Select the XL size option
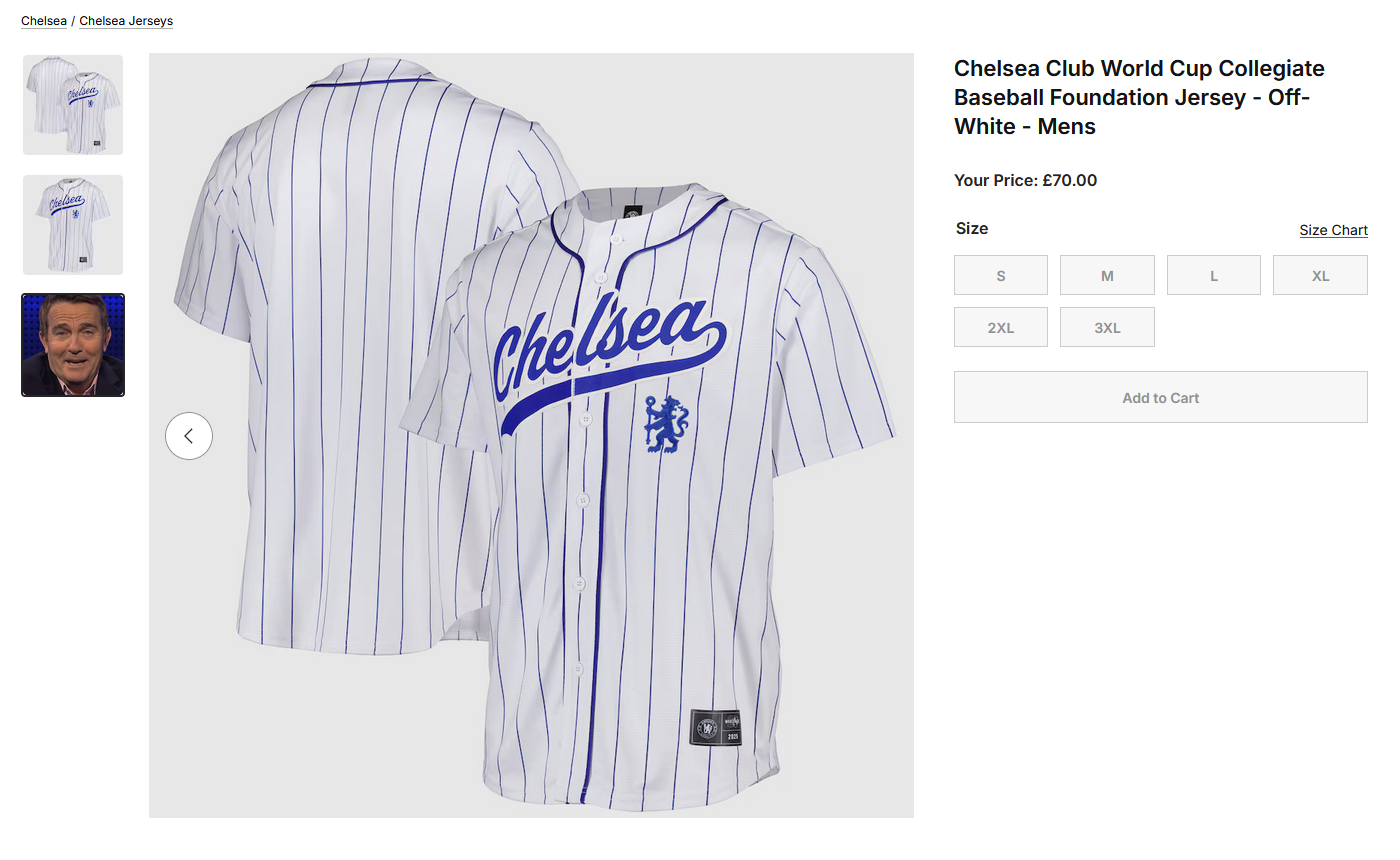Screen dimensions: 1400x860 (x=1320, y=275)
